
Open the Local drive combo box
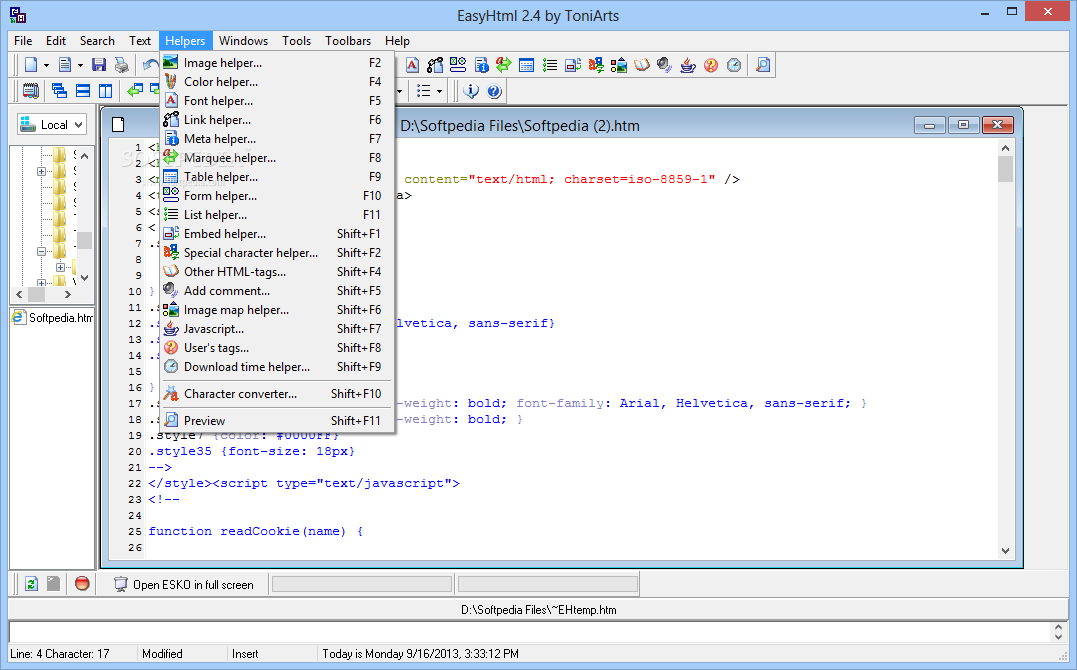[x=52, y=124]
